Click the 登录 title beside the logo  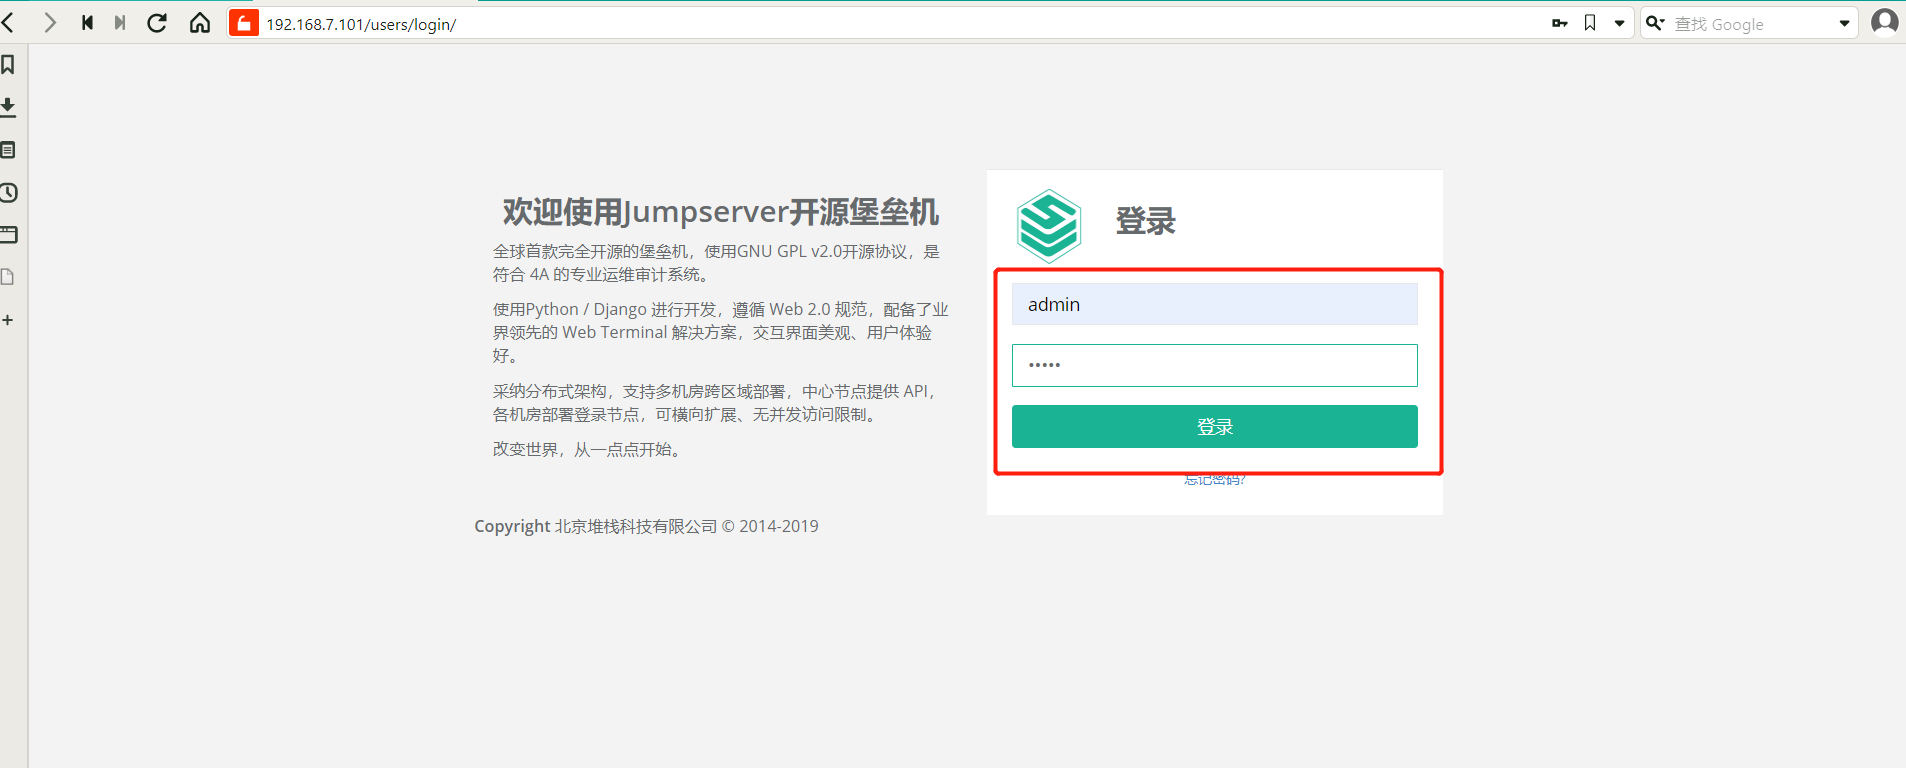click(x=1146, y=221)
